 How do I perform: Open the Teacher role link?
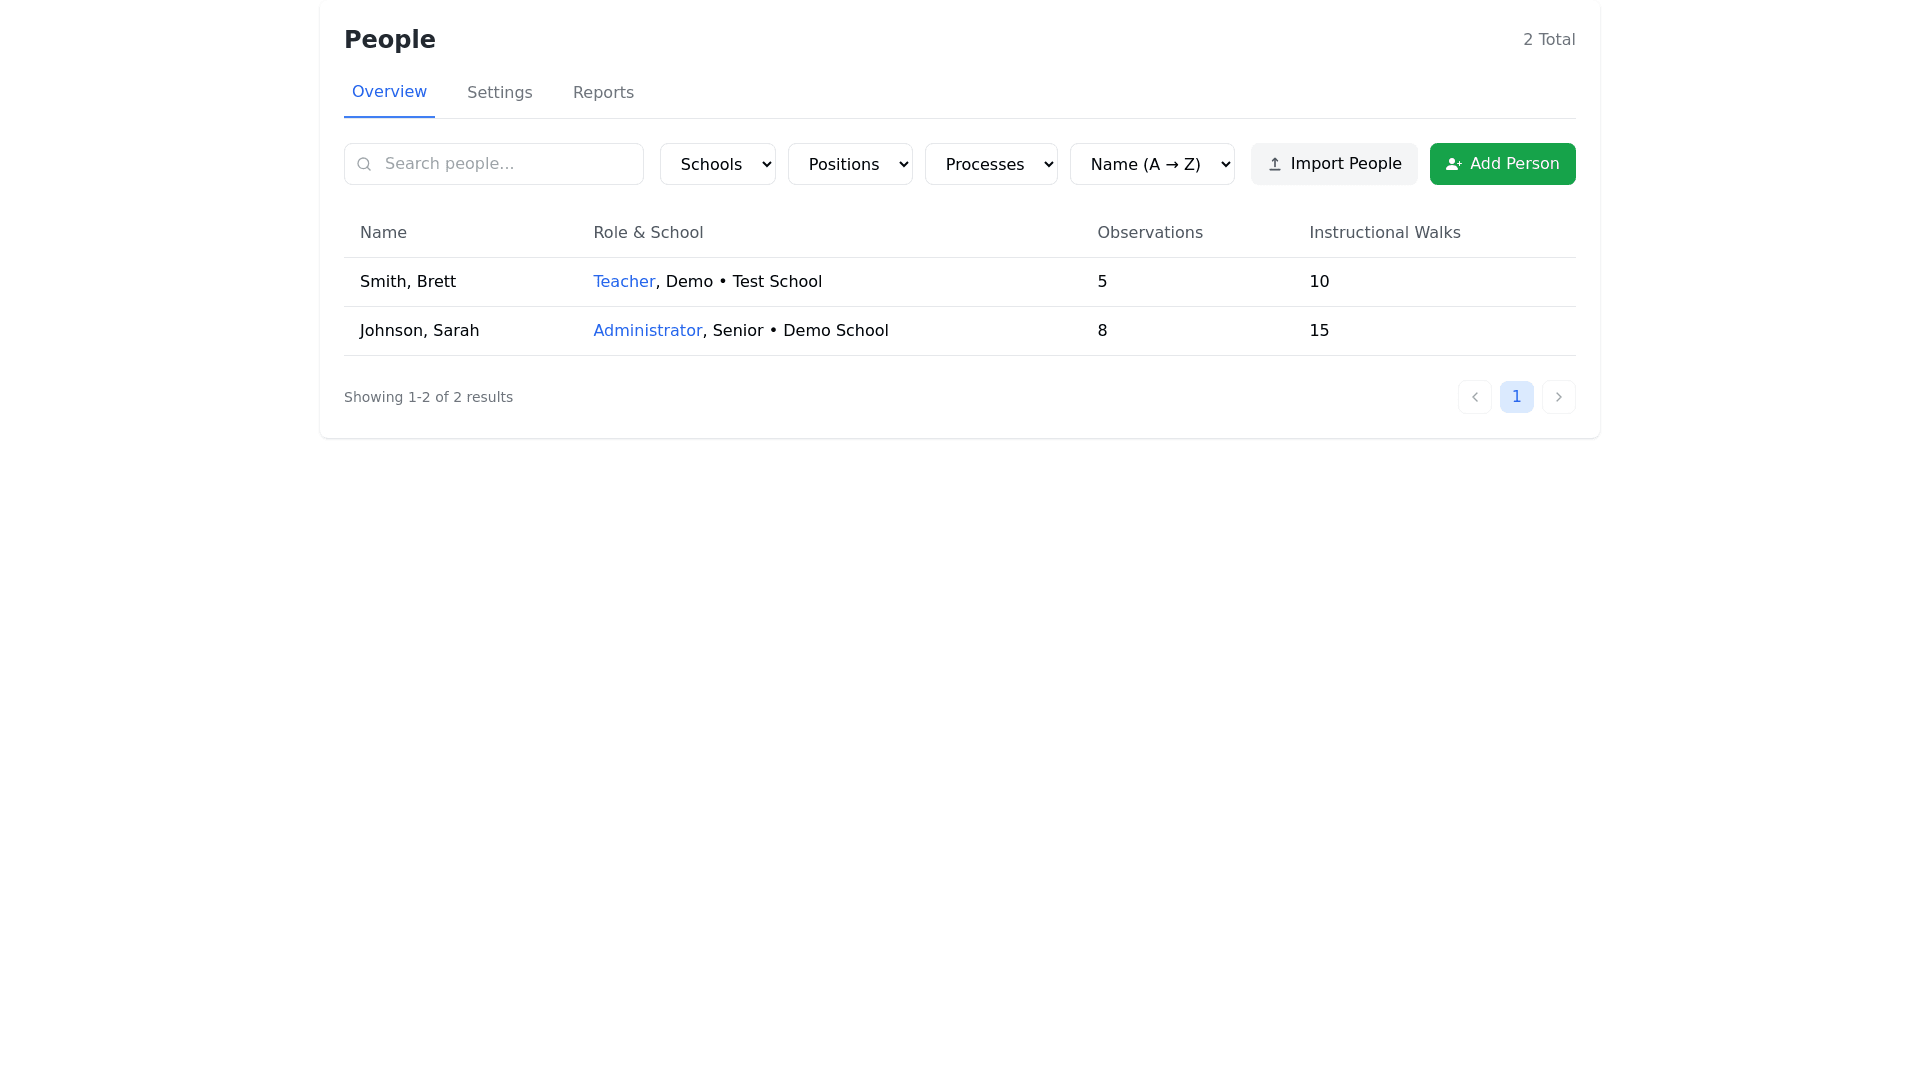[623, 282]
